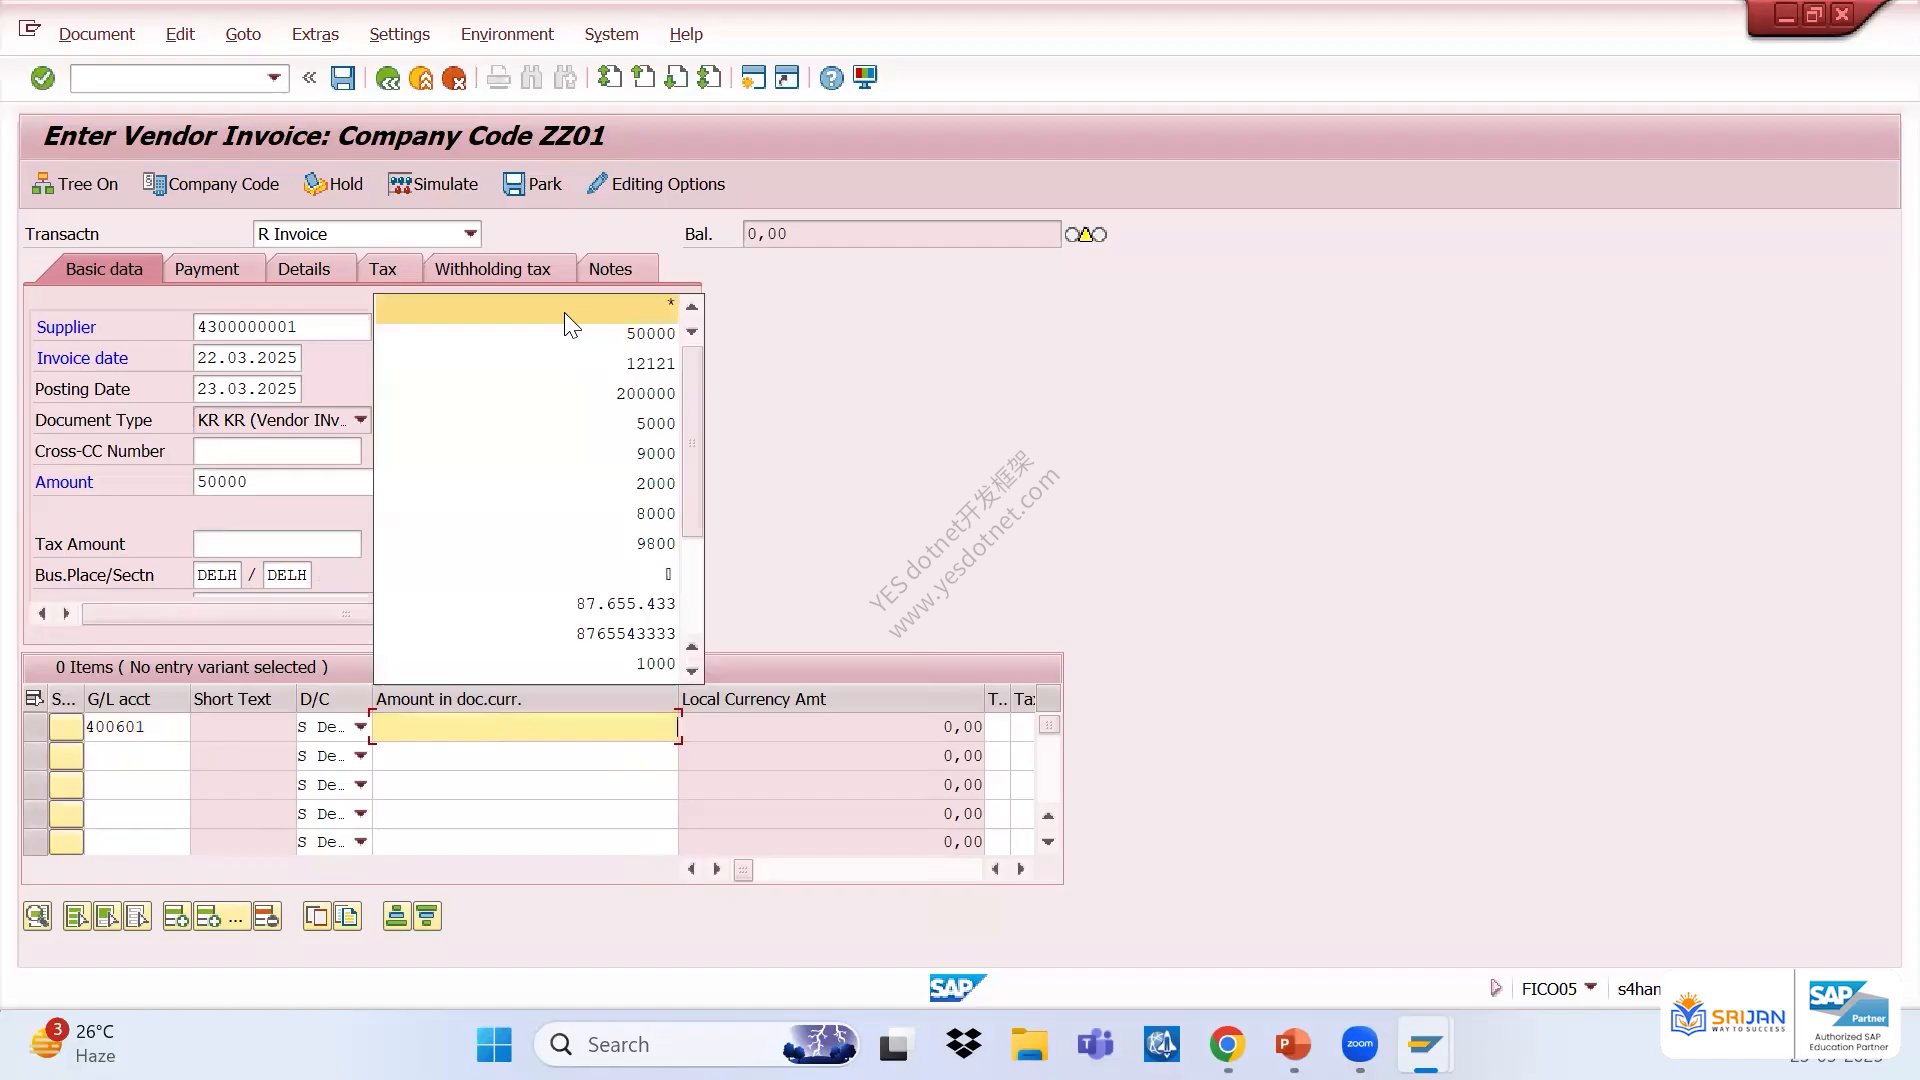Click the Park button
Screen dimensions: 1920x1080
pos(532,184)
